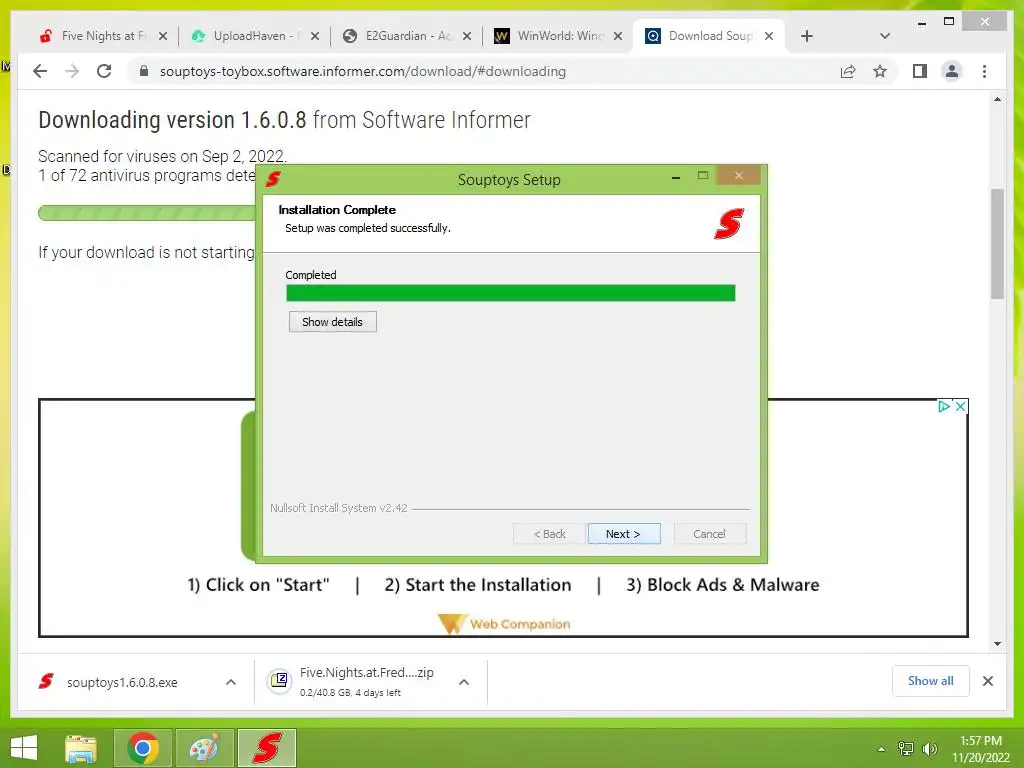Click the address bar URL
Viewport: 1024px width, 768px height.
362,71
